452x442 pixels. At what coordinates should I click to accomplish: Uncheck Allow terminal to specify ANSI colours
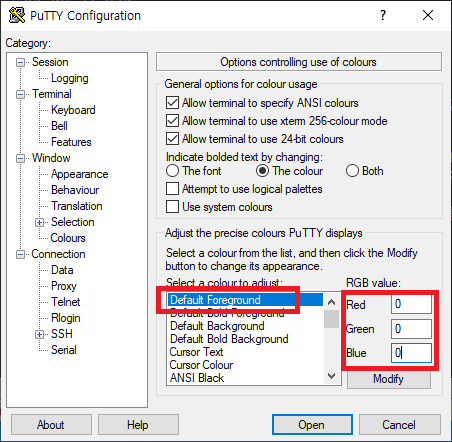pos(172,103)
